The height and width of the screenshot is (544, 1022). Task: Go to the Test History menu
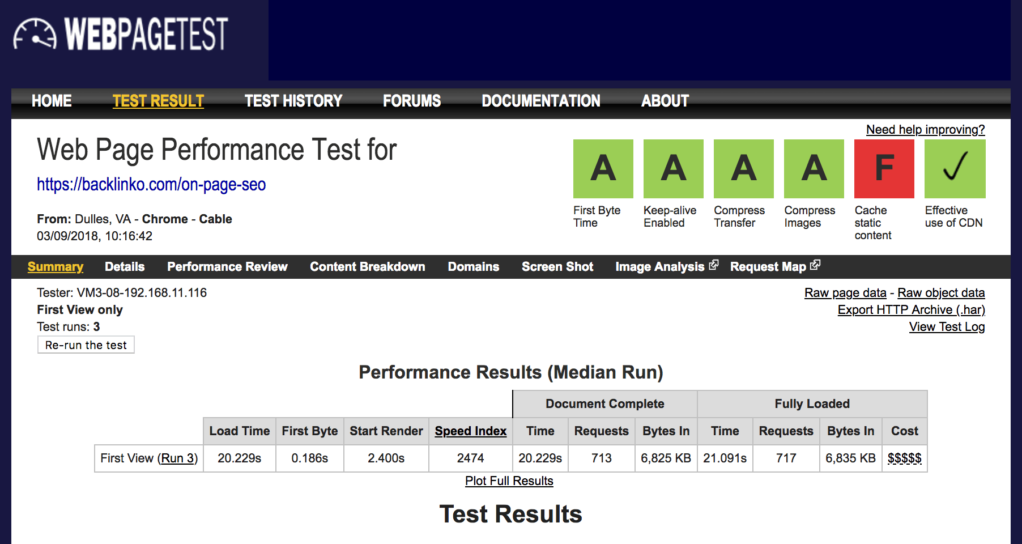[x=293, y=101]
